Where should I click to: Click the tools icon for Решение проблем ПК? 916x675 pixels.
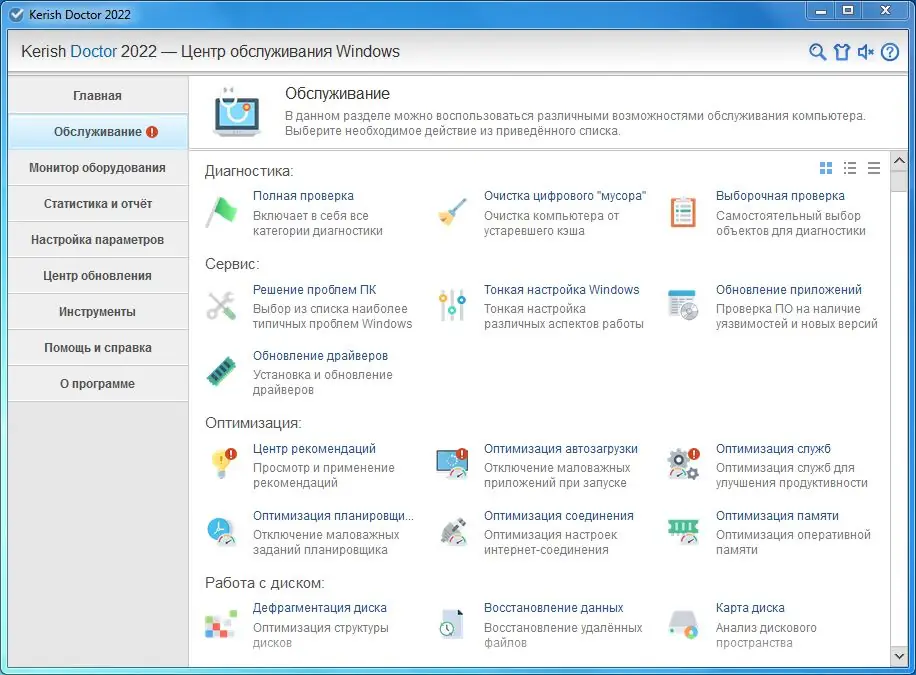point(221,306)
